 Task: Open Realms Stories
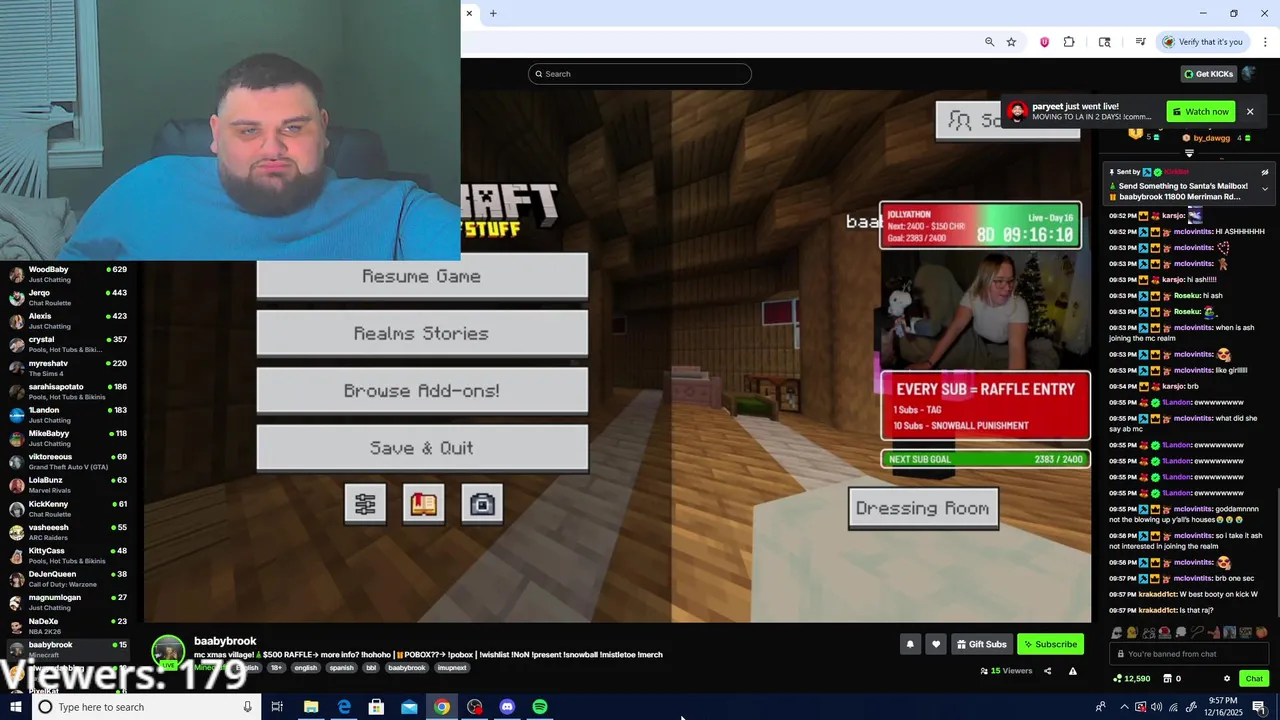[x=422, y=333]
